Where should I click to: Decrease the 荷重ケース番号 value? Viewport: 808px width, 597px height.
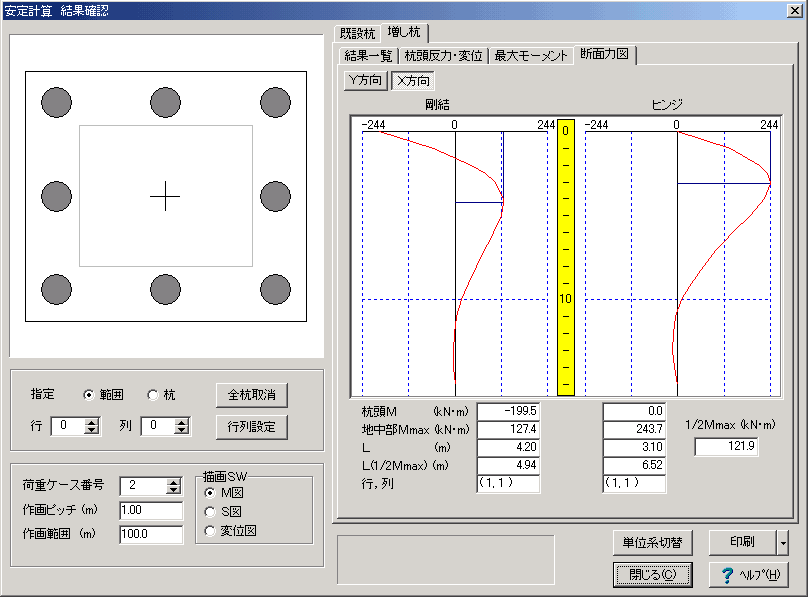[x=174, y=490]
